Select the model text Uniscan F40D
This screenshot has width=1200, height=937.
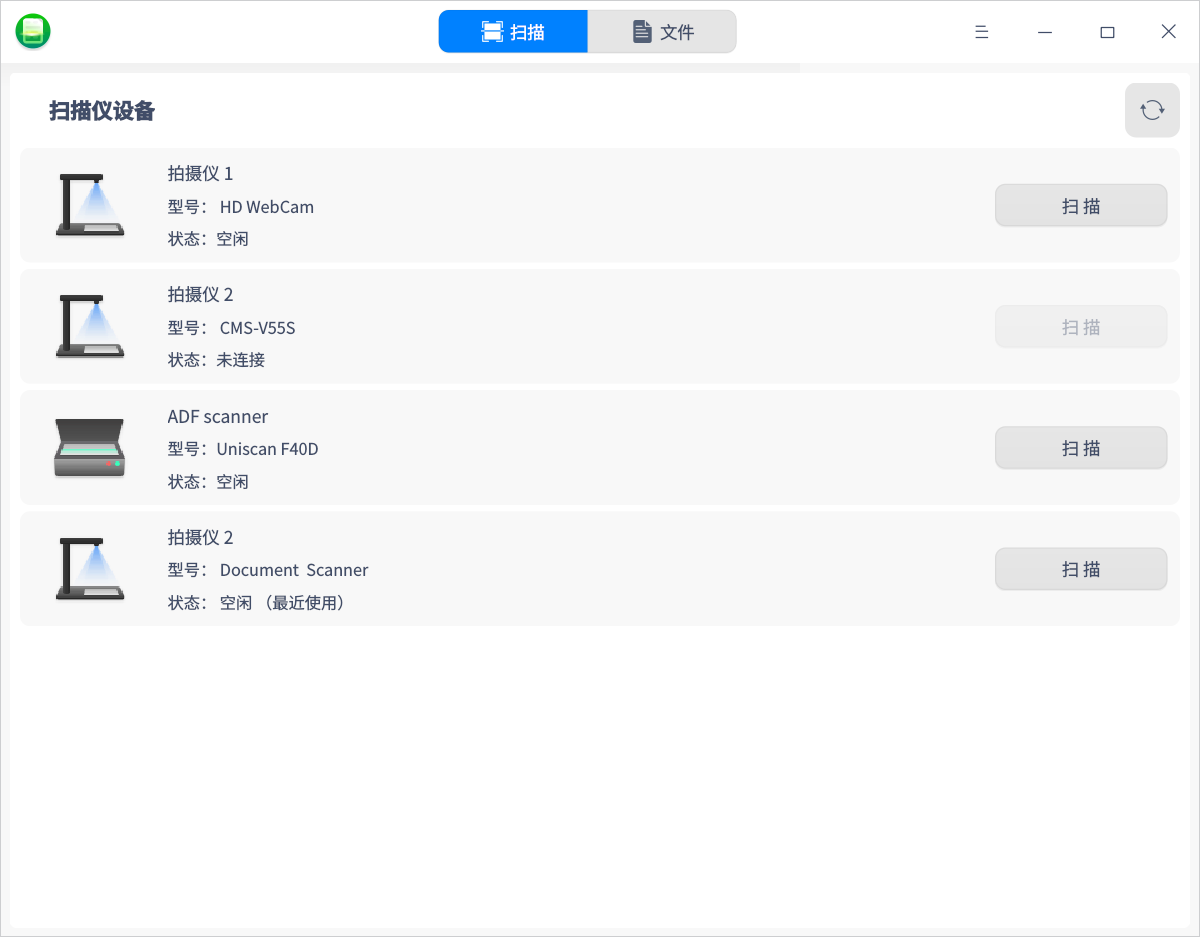click(267, 449)
